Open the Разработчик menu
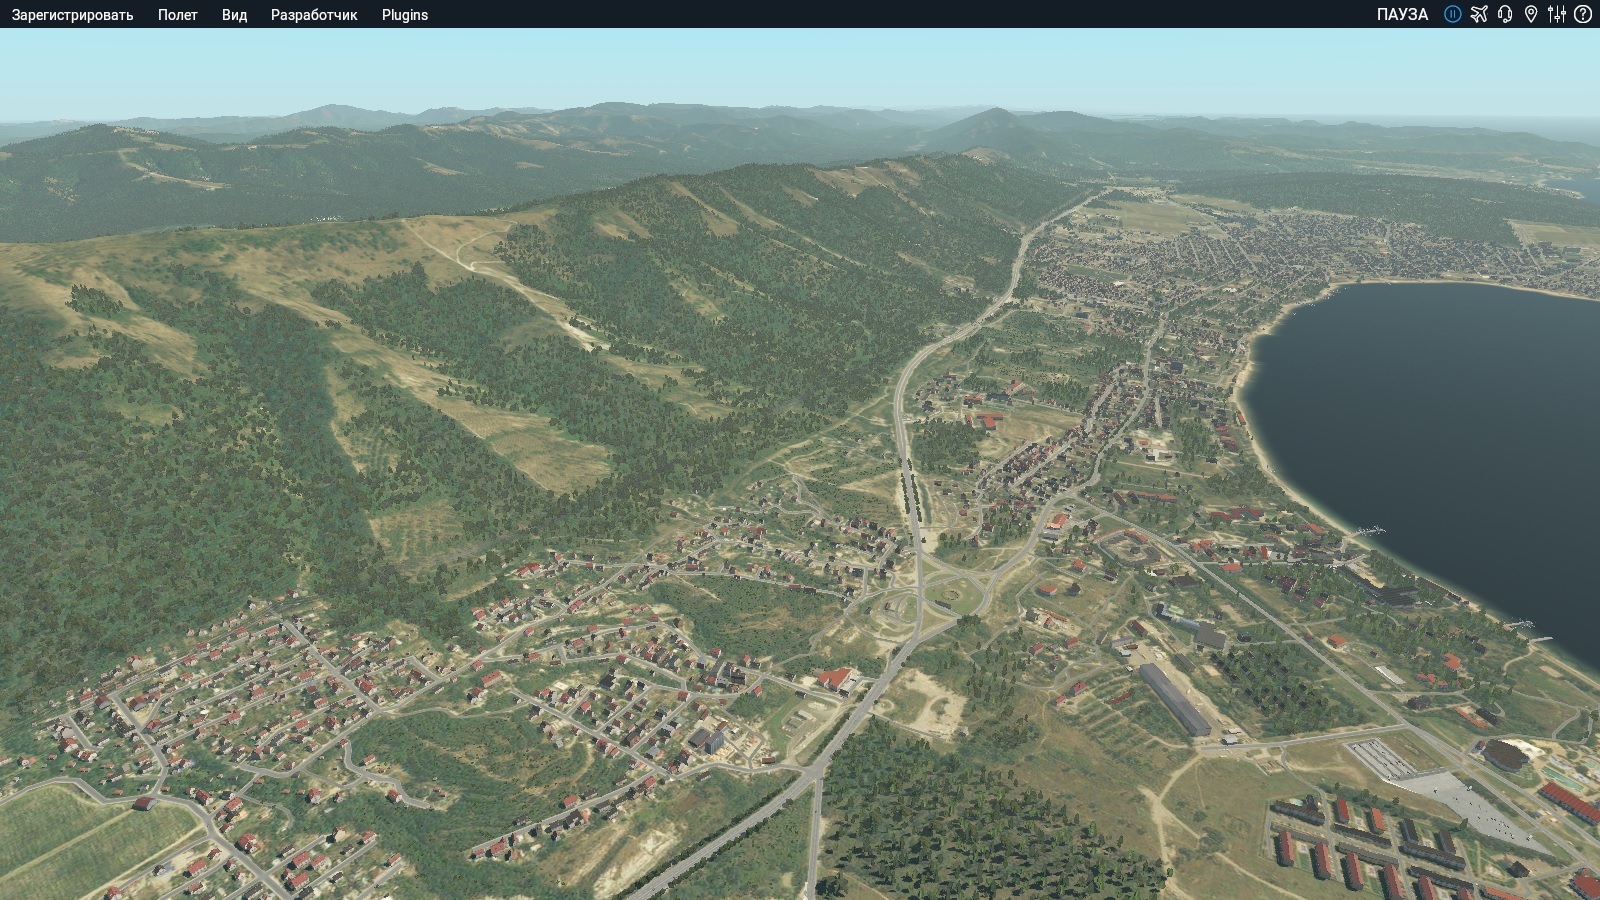The height and width of the screenshot is (900, 1600). pyautogui.click(x=314, y=15)
